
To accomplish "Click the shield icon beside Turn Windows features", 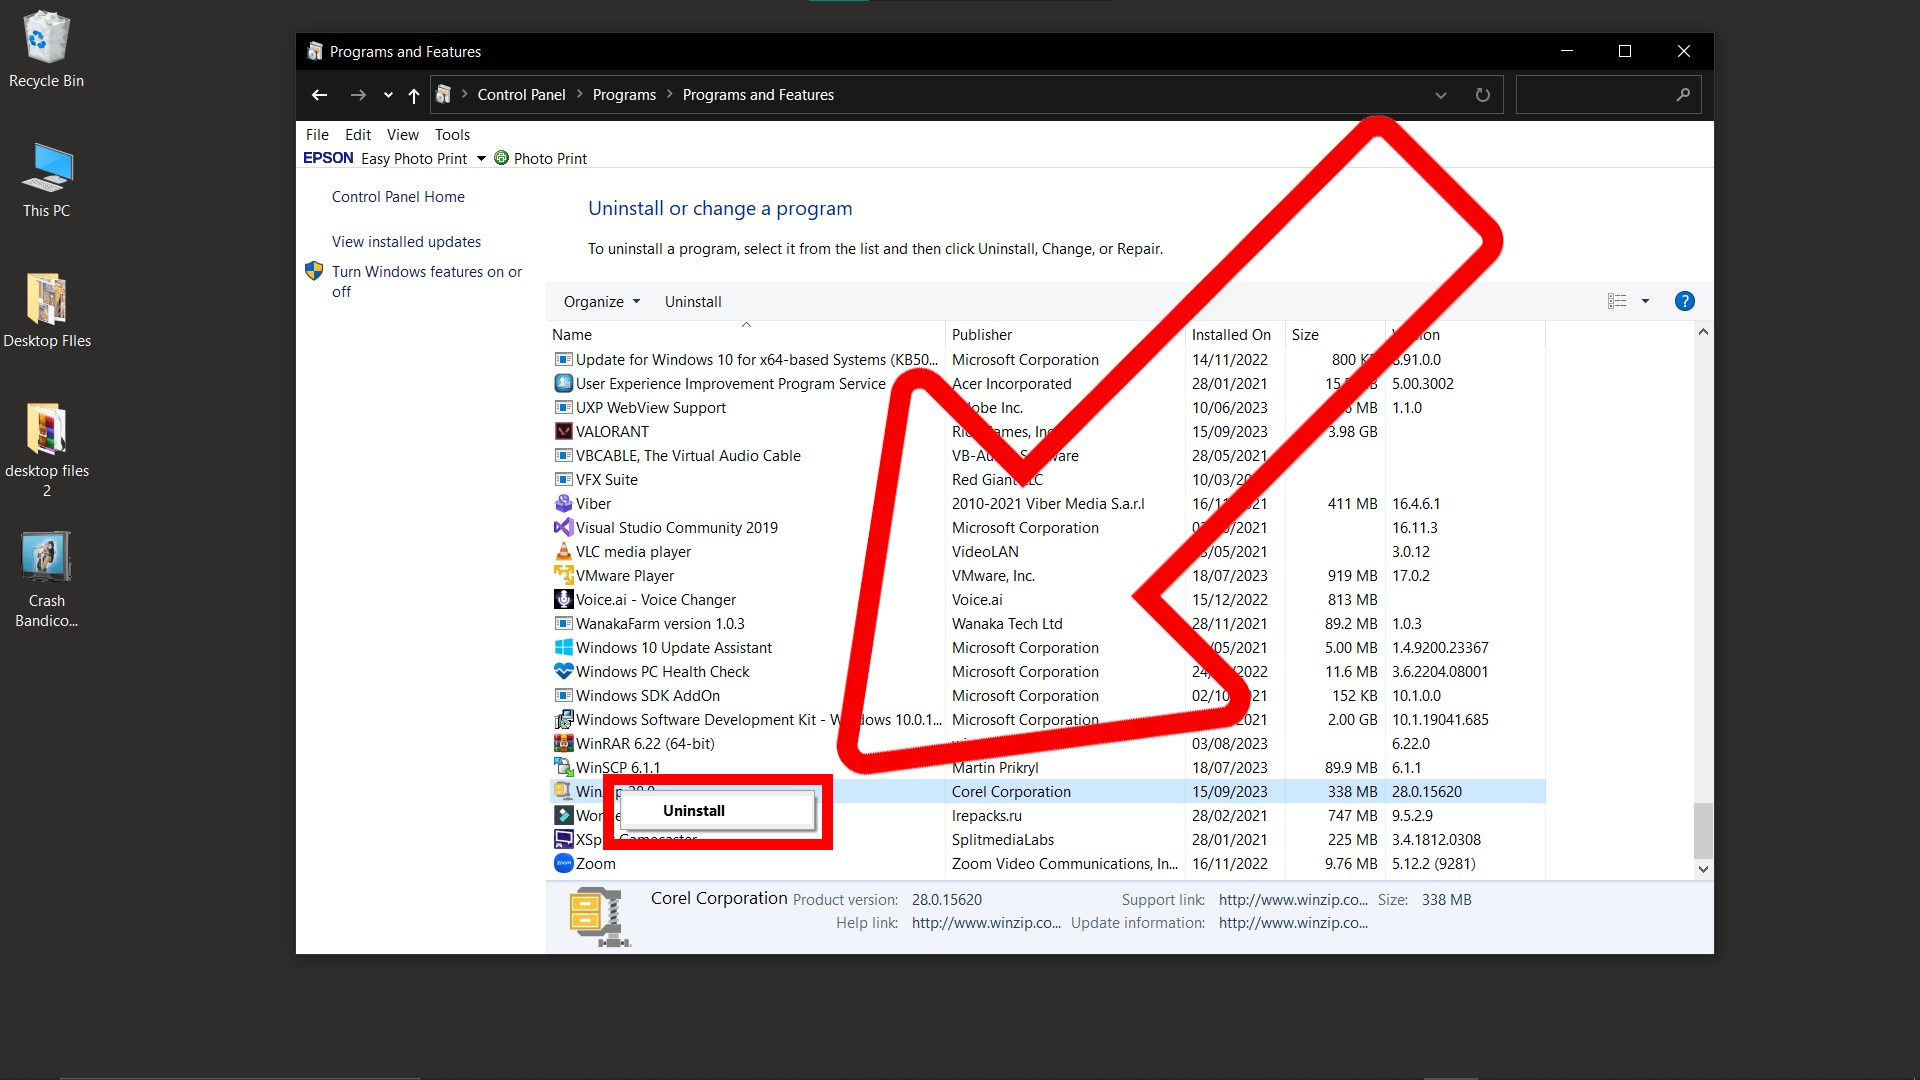I will tap(313, 271).
